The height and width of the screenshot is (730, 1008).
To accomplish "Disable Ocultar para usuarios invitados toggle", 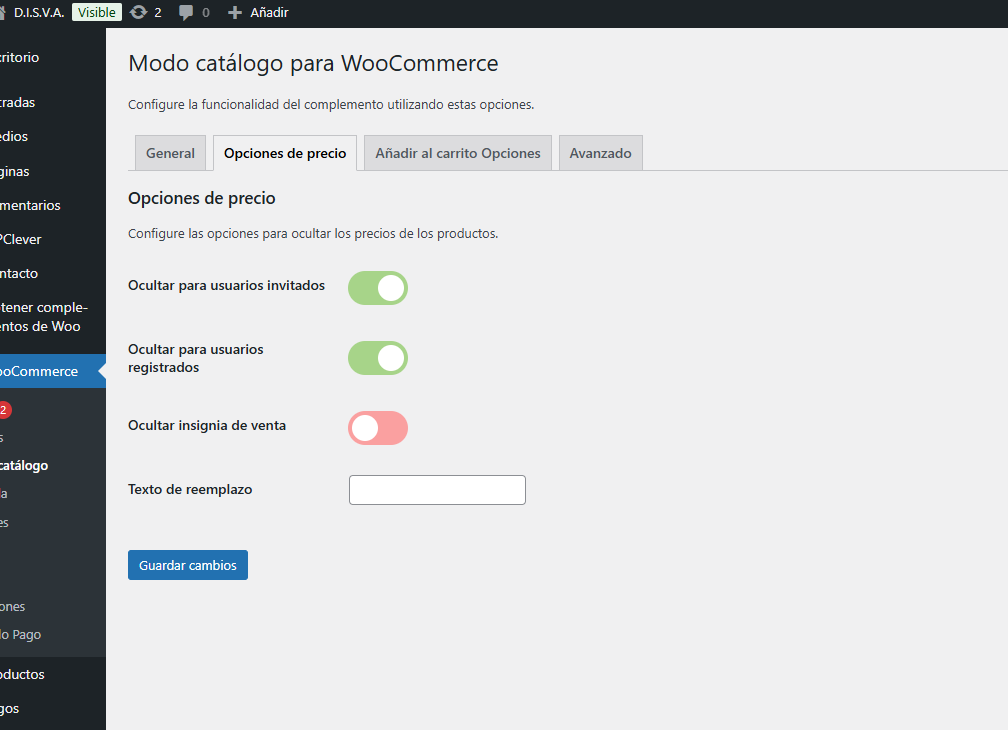I will [x=378, y=288].
